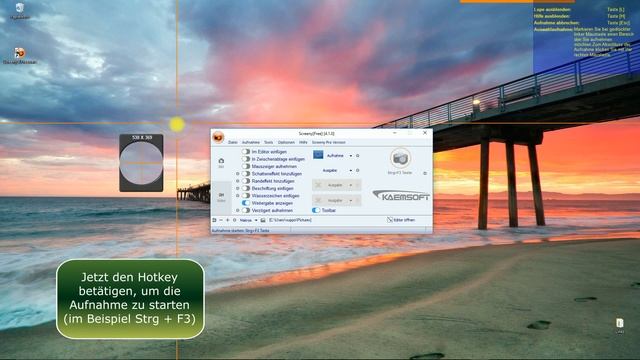Open the Makros dropdown in bottom toolbar
This screenshot has width=640, height=360.
249,220
